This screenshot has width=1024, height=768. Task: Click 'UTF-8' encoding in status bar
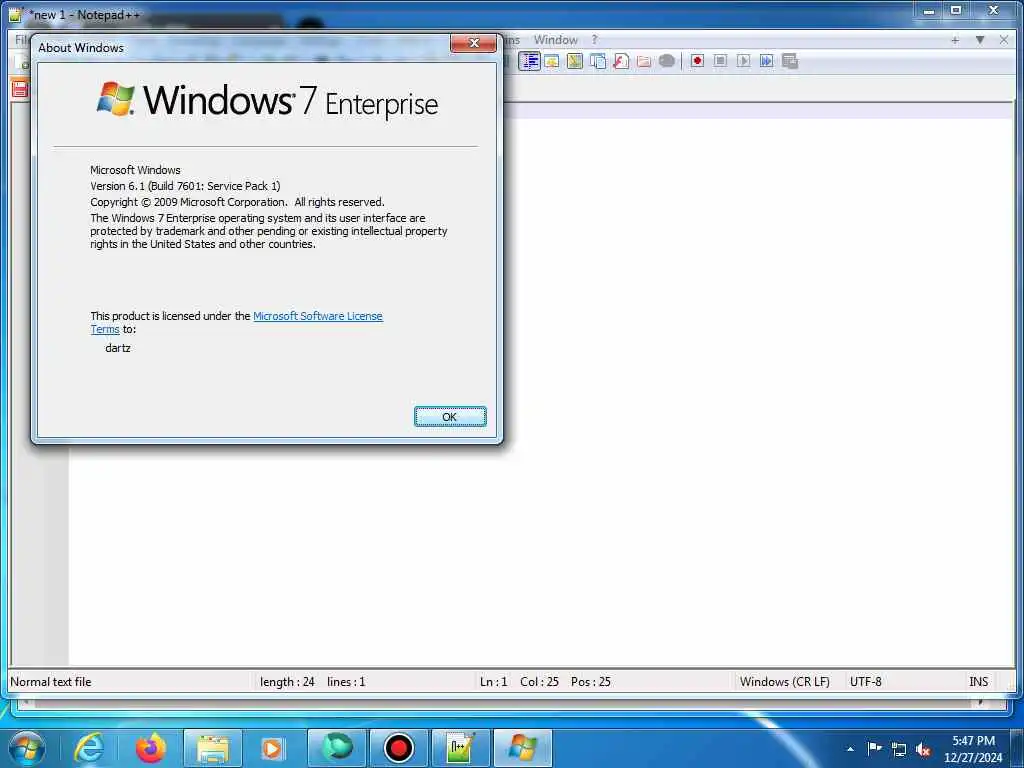[866, 682]
